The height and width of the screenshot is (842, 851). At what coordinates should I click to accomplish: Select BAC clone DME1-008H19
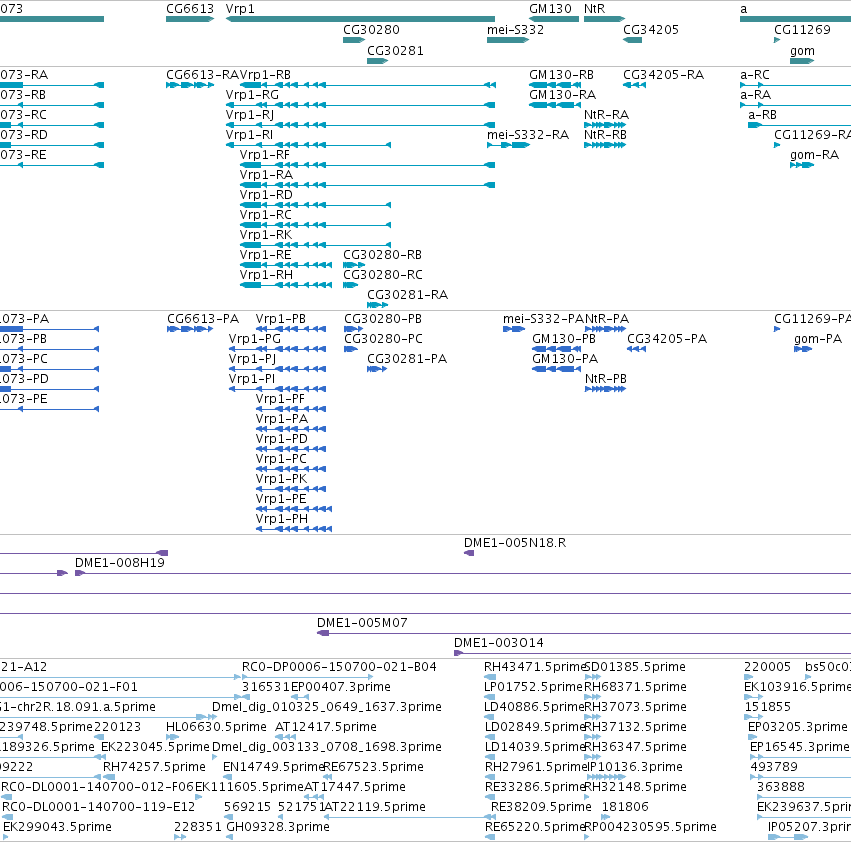click(x=463, y=573)
